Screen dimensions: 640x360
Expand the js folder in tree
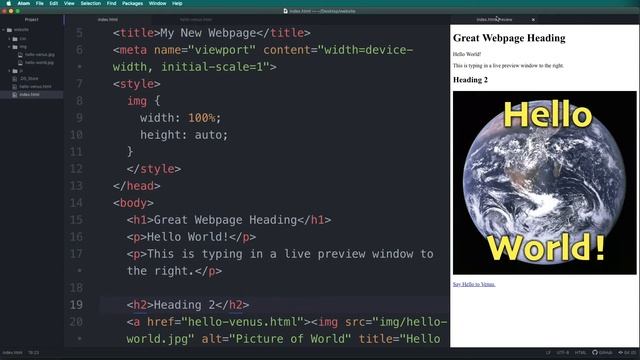pyautogui.click(x=9, y=71)
